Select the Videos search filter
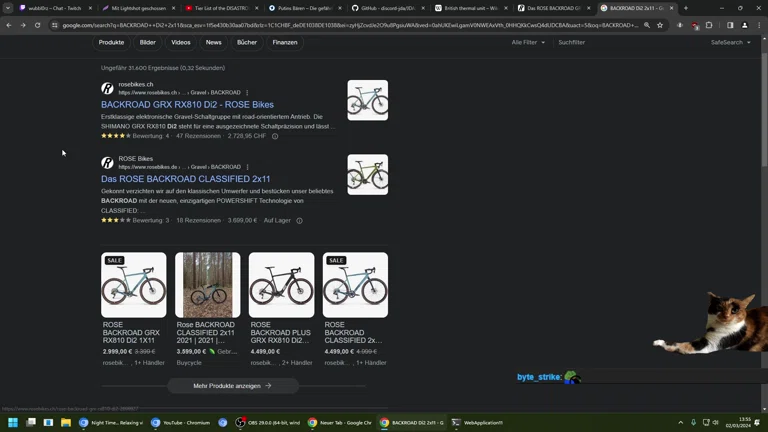The width and height of the screenshot is (768, 432). click(x=181, y=43)
